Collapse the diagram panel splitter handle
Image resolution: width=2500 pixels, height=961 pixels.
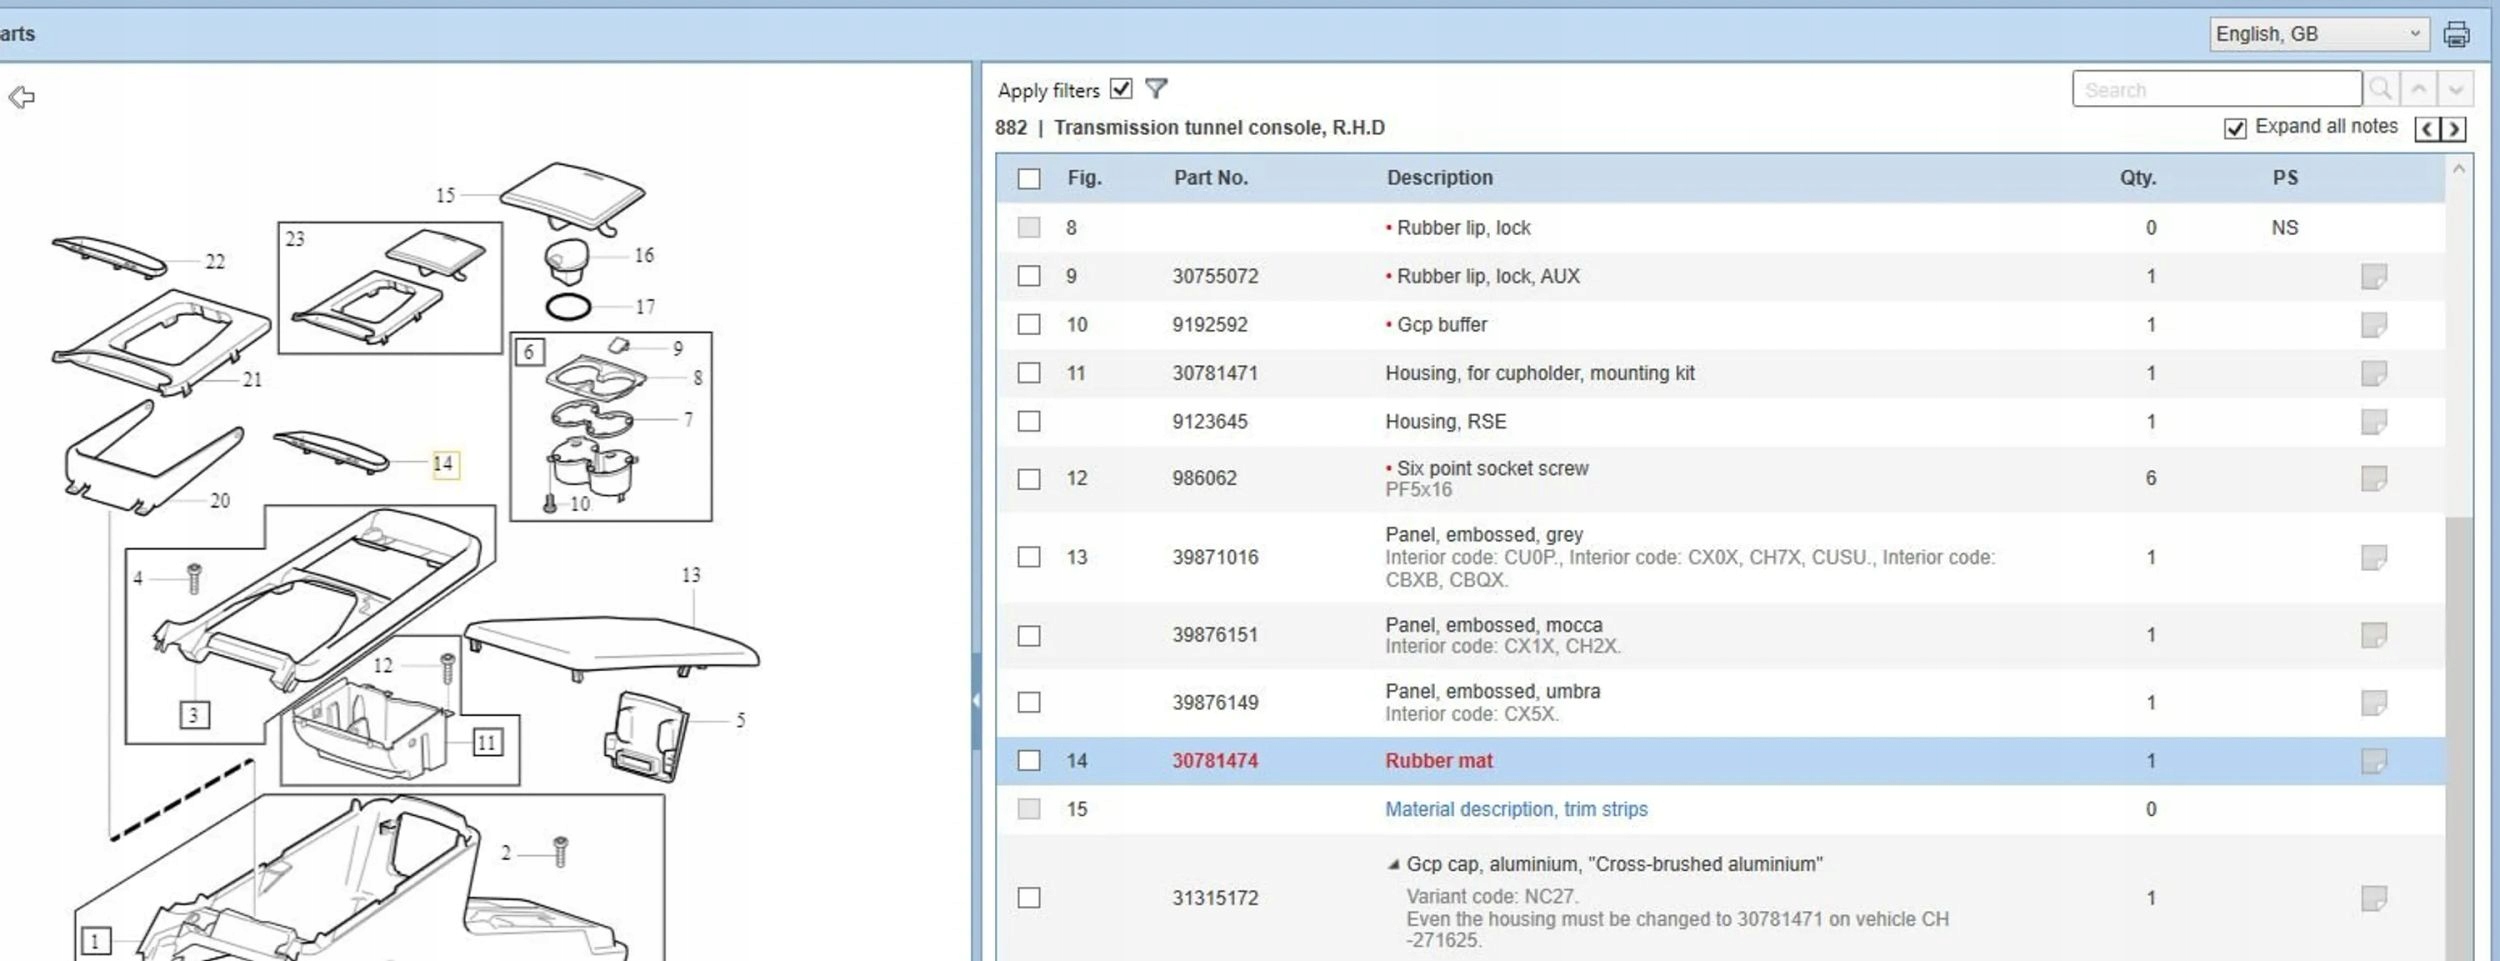(x=975, y=700)
